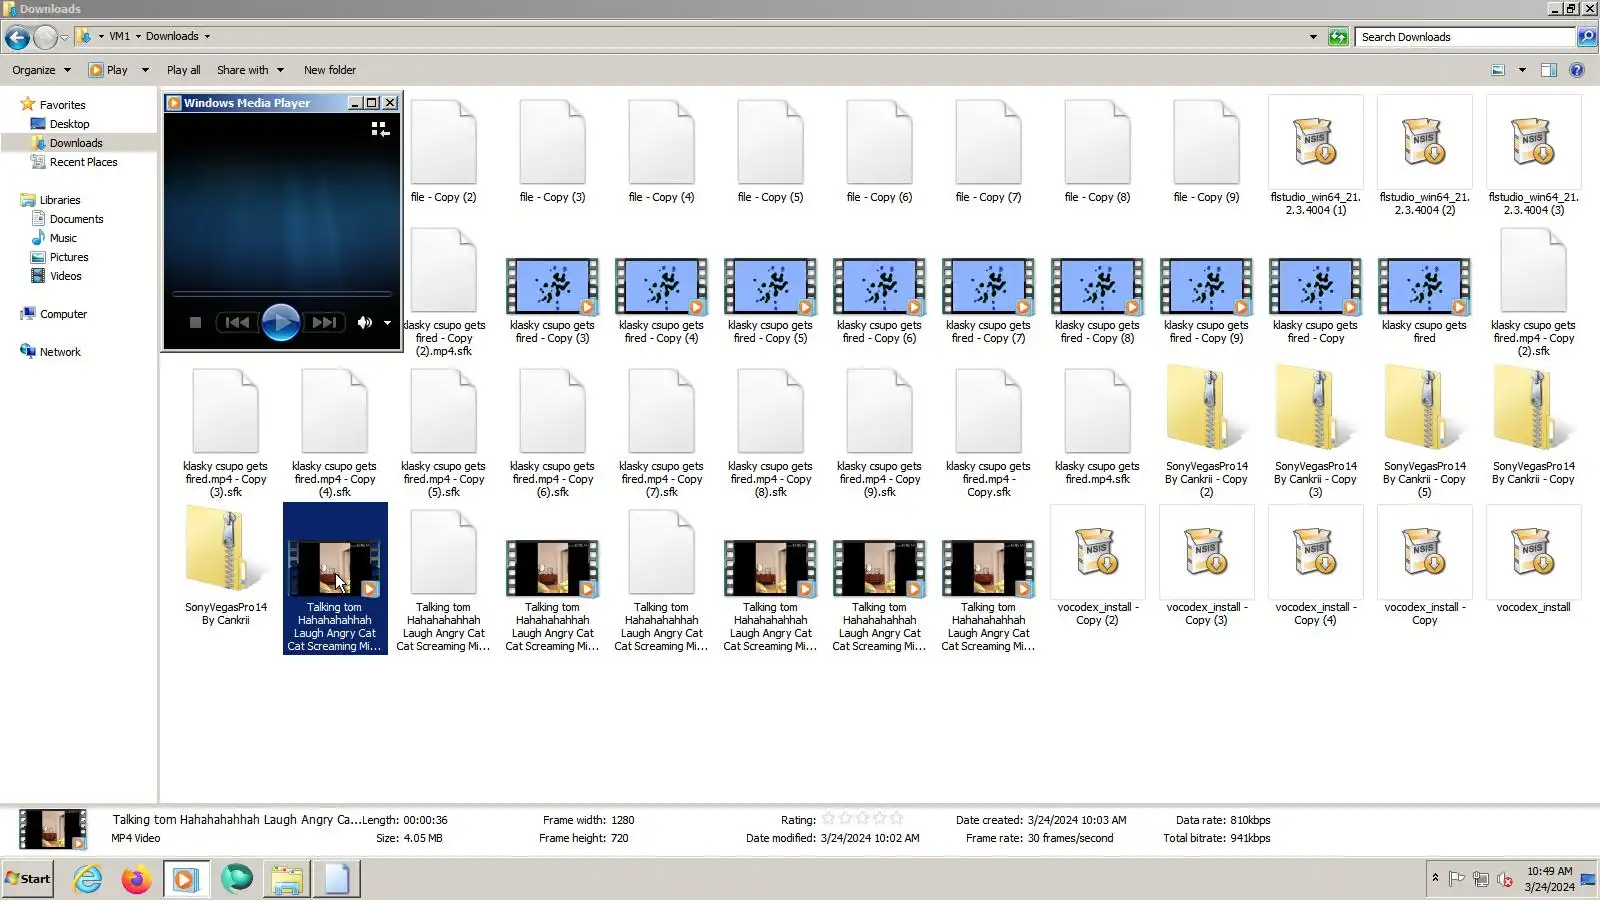Select Network in the navigation pane

click(60, 352)
